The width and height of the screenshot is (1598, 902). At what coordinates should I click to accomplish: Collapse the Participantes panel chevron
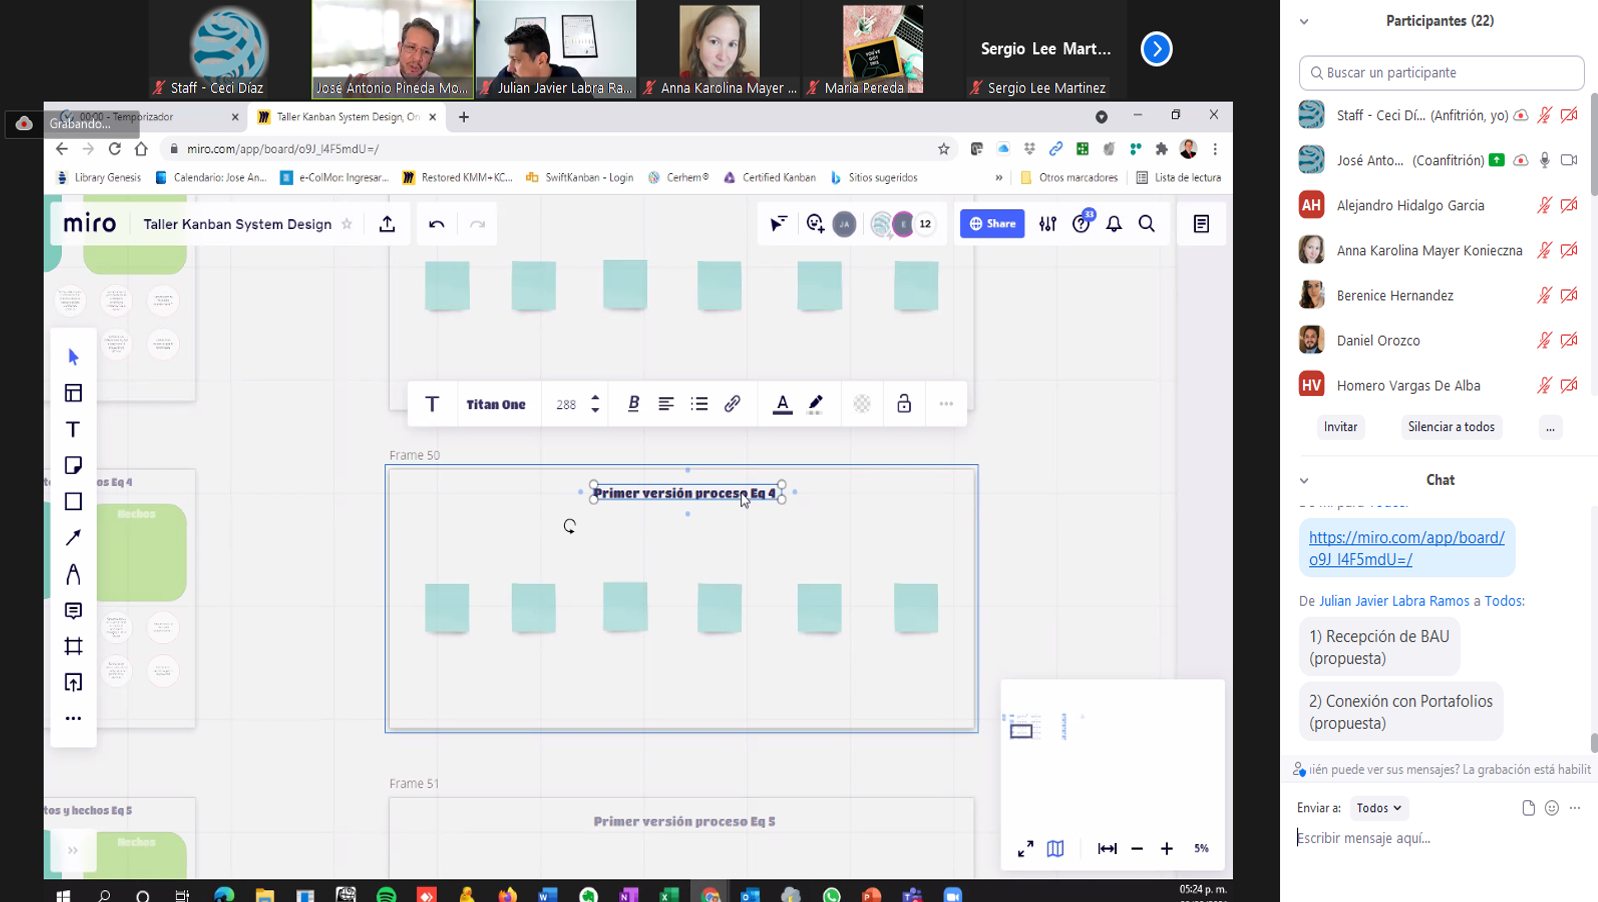pos(1304,21)
